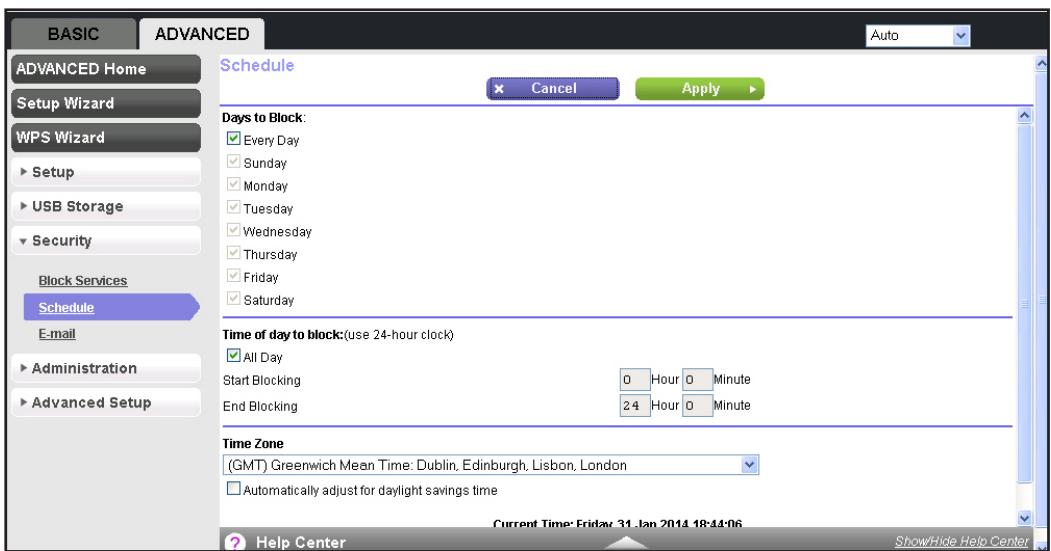Click the End Blocking minute field
This screenshot has width=1051, height=551.
pyautogui.click(x=697, y=406)
